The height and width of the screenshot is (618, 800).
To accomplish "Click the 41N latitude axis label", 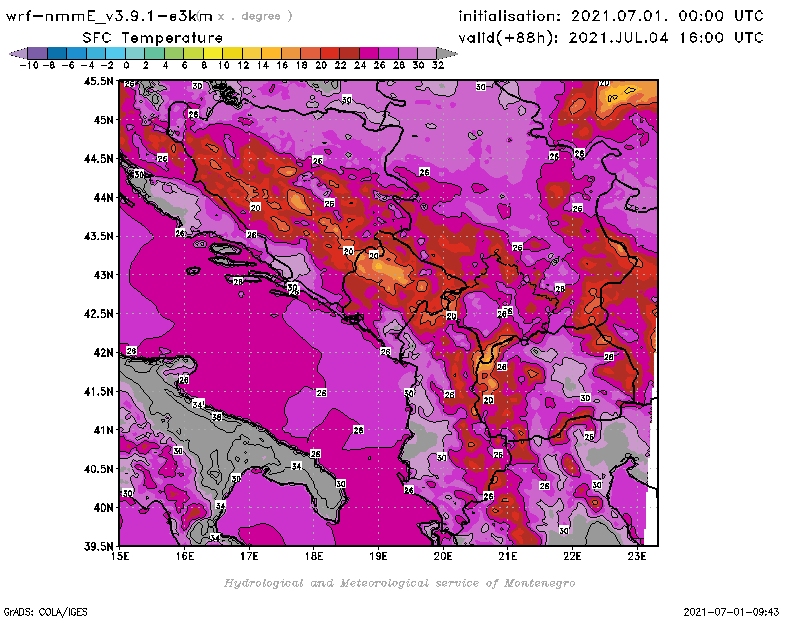I will tap(103, 430).
